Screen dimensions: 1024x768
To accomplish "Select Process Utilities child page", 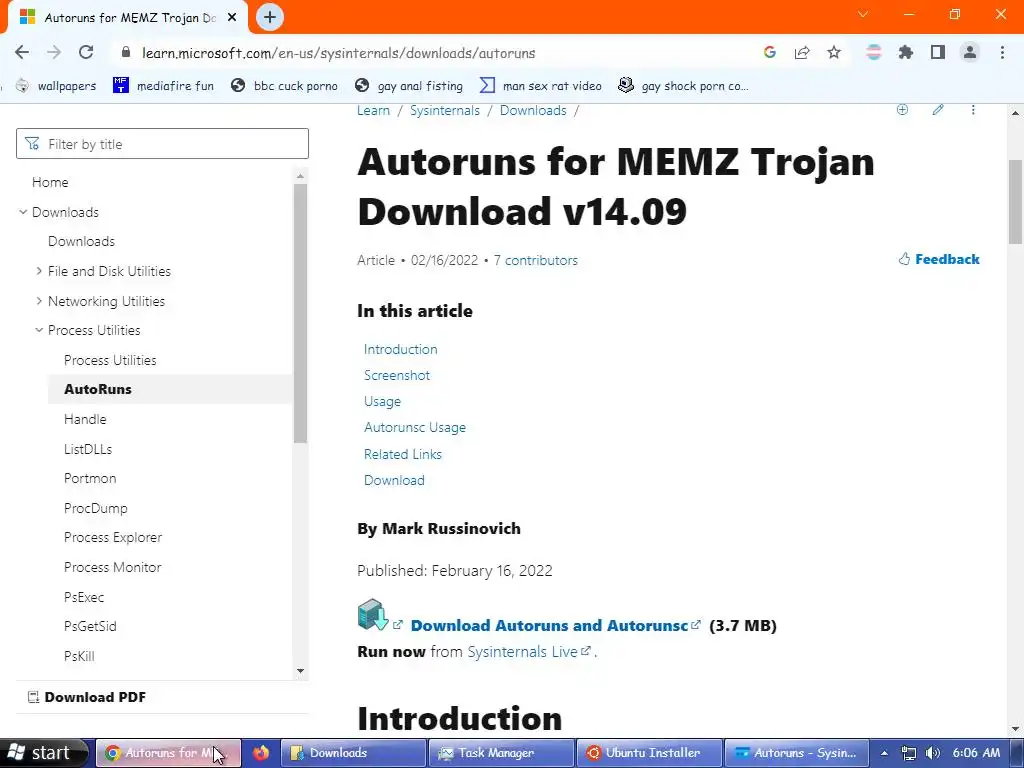I will tap(110, 360).
